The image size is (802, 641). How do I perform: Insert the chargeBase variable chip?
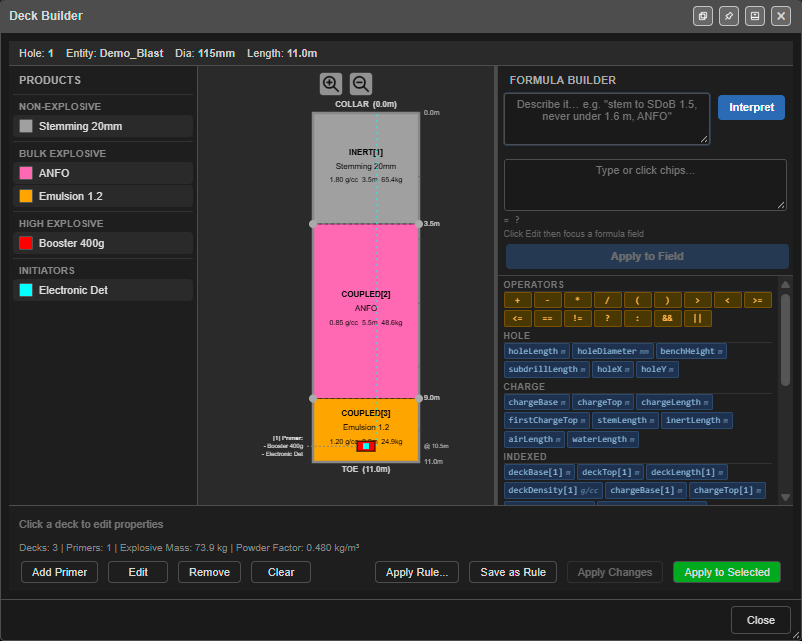537,402
